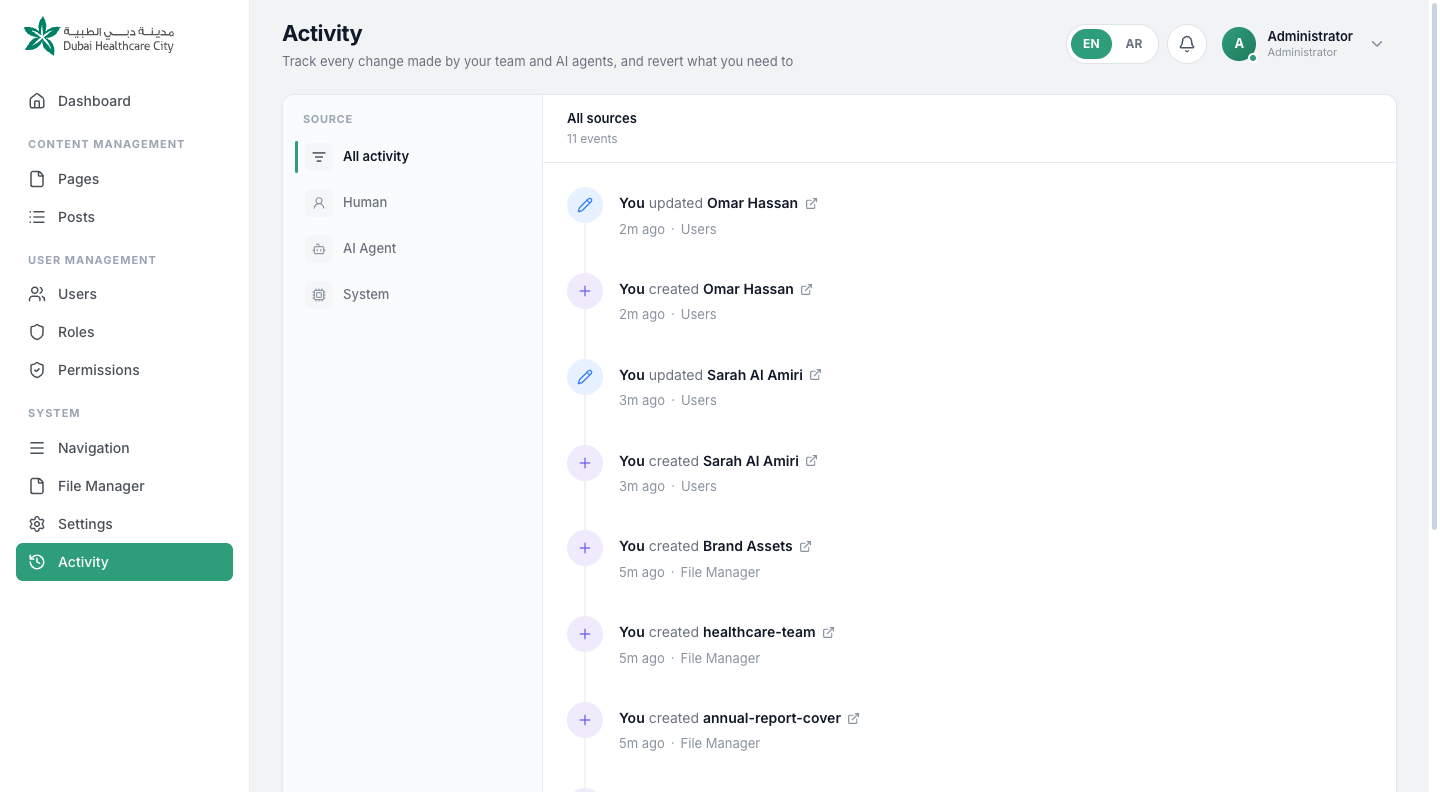The image size is (1440, 792).
Task: Open Sarah Al Amiri from the created event
Action: tap(751, 461)
